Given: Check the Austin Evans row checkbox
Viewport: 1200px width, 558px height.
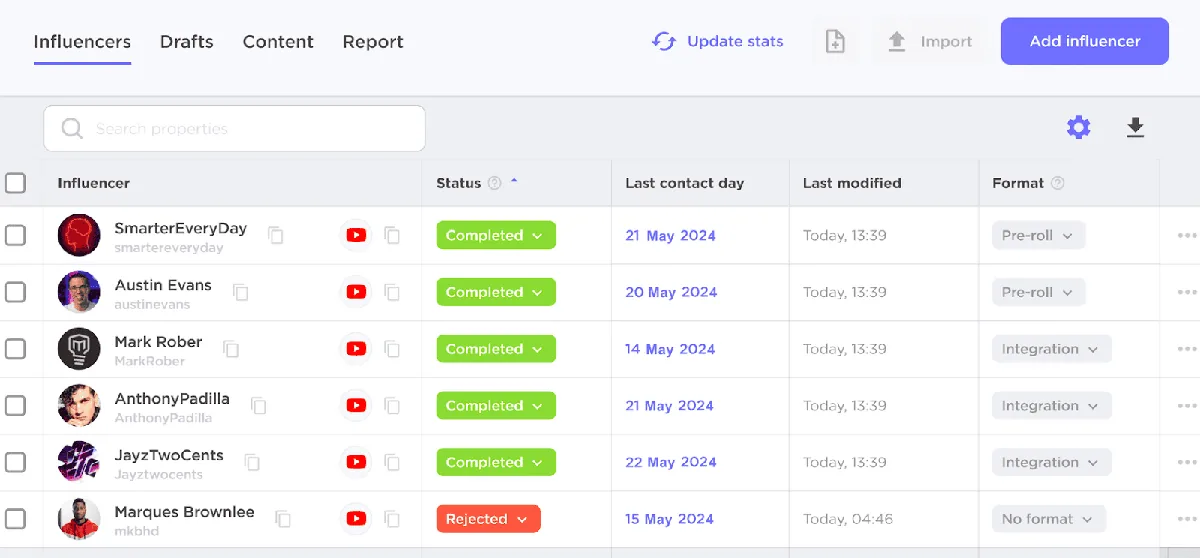Looking at the screenshot, I should coord(15,292).
